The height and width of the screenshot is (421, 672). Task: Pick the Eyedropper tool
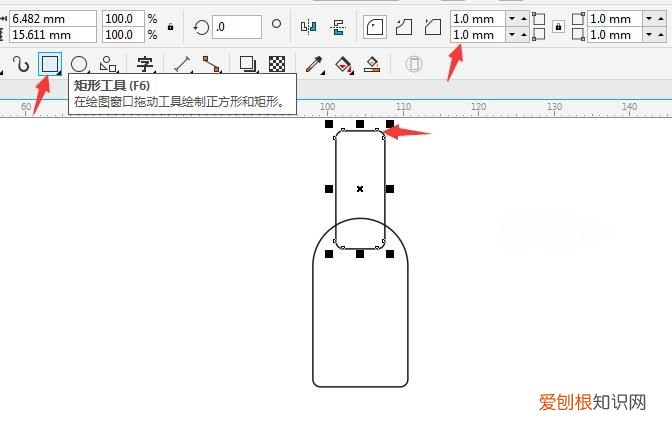pos(313,65)
